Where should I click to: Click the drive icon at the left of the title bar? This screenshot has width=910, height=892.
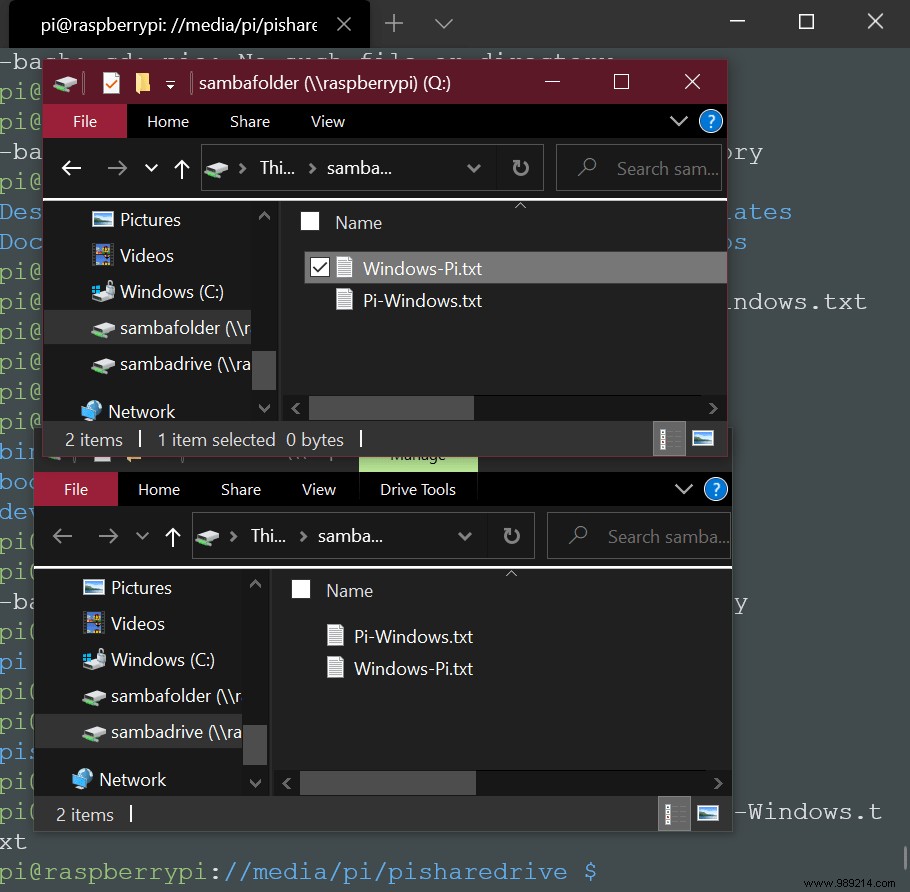pos(64,82)
